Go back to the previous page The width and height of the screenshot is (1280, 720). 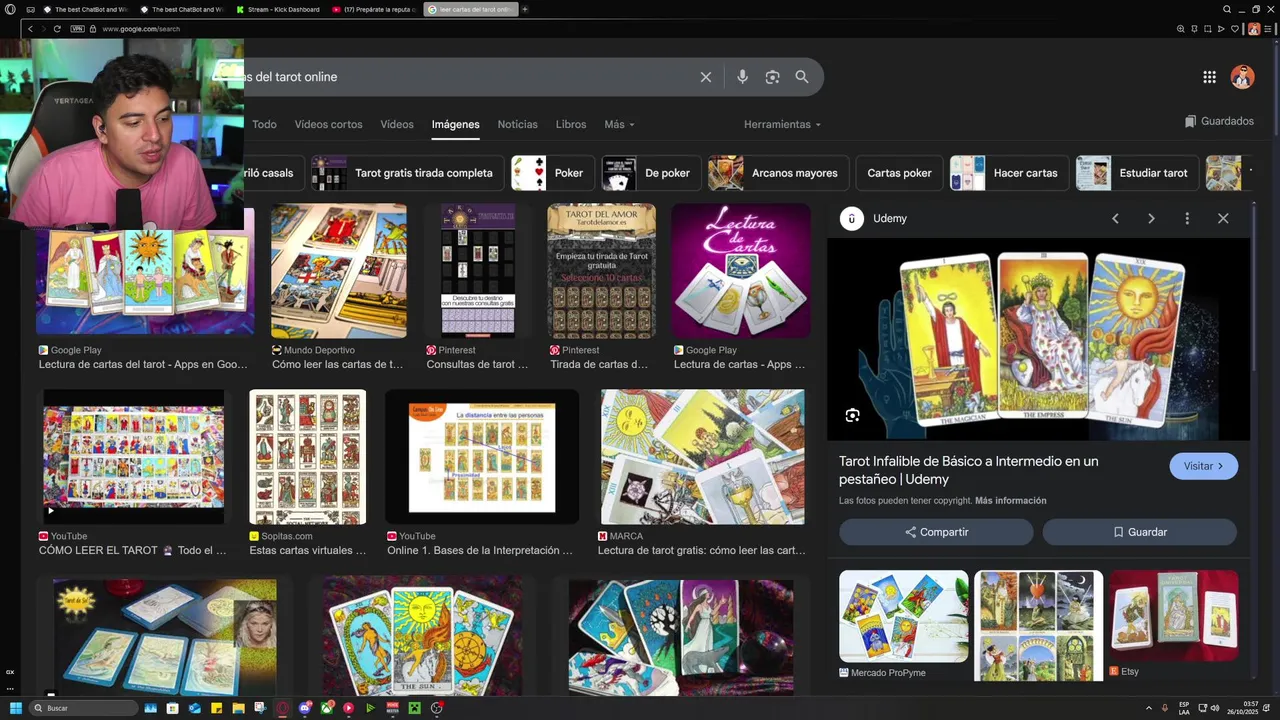tap(31, 29)
